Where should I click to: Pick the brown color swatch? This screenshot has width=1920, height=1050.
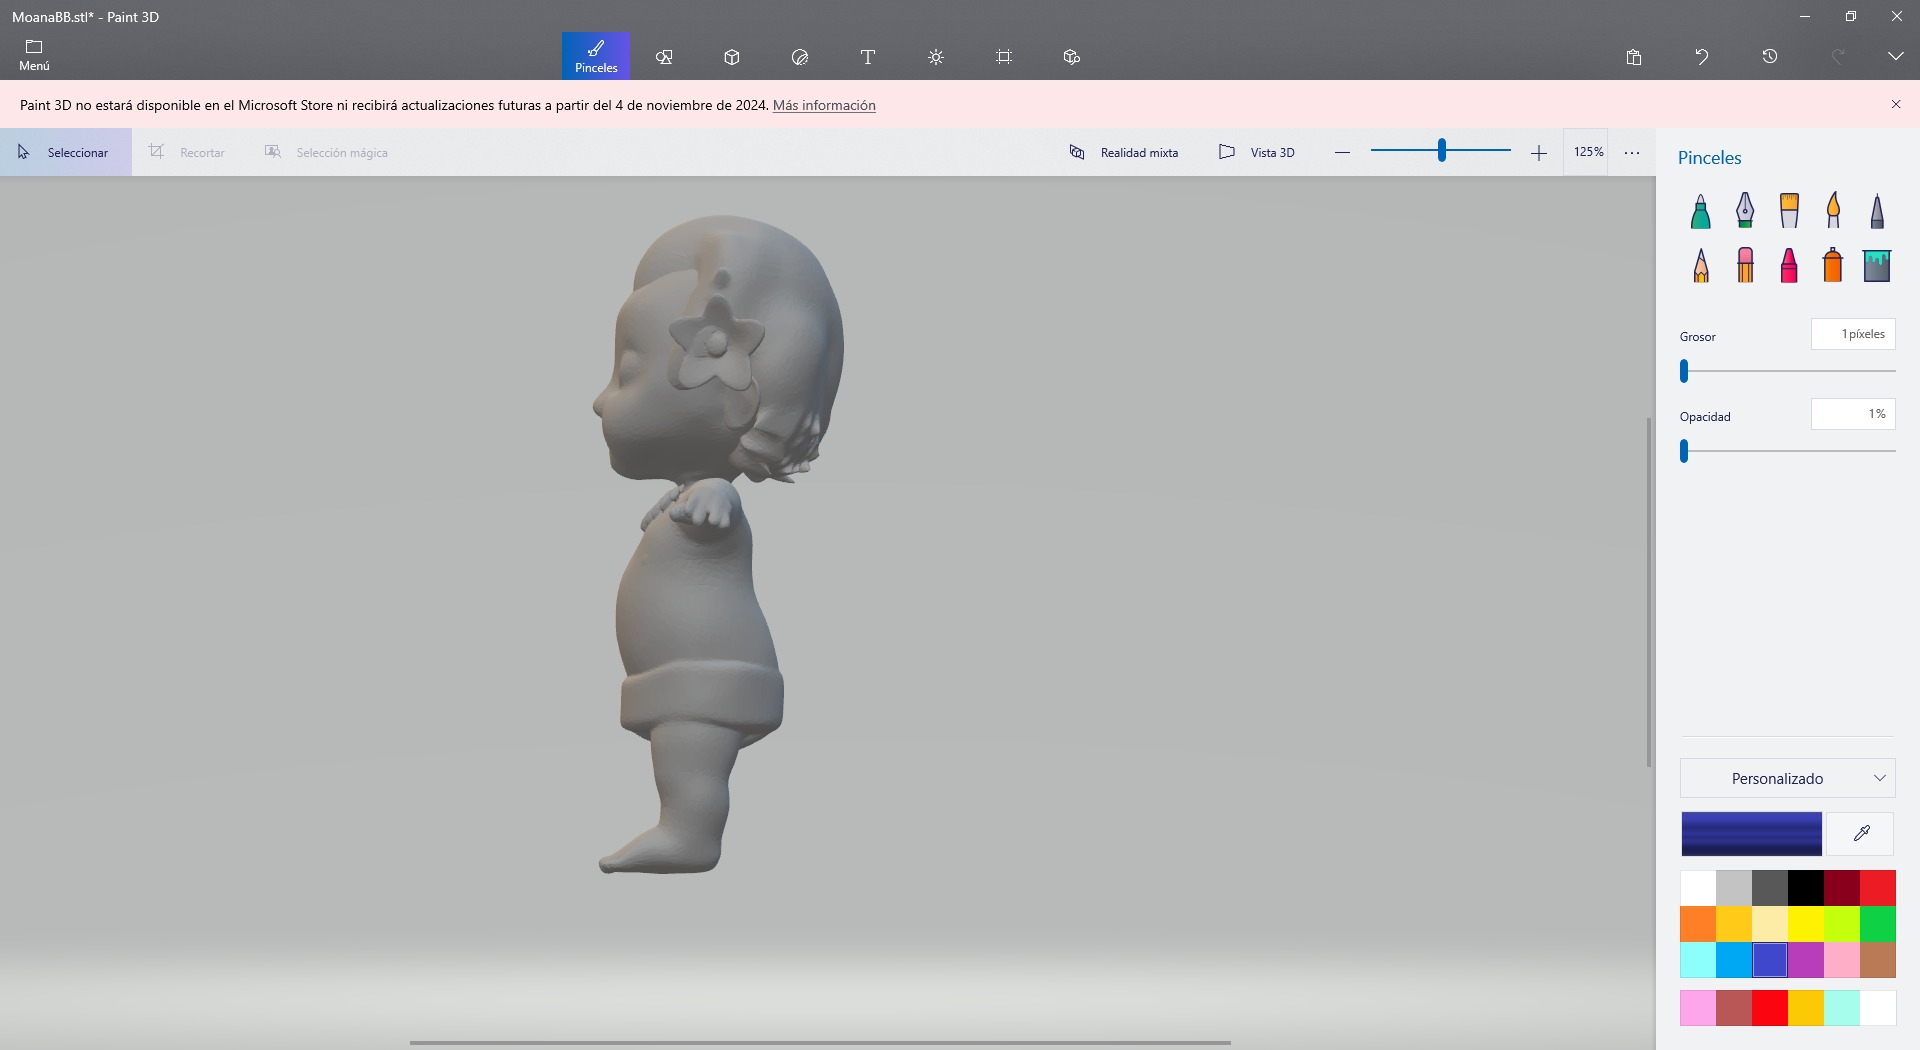point(1878,960)
